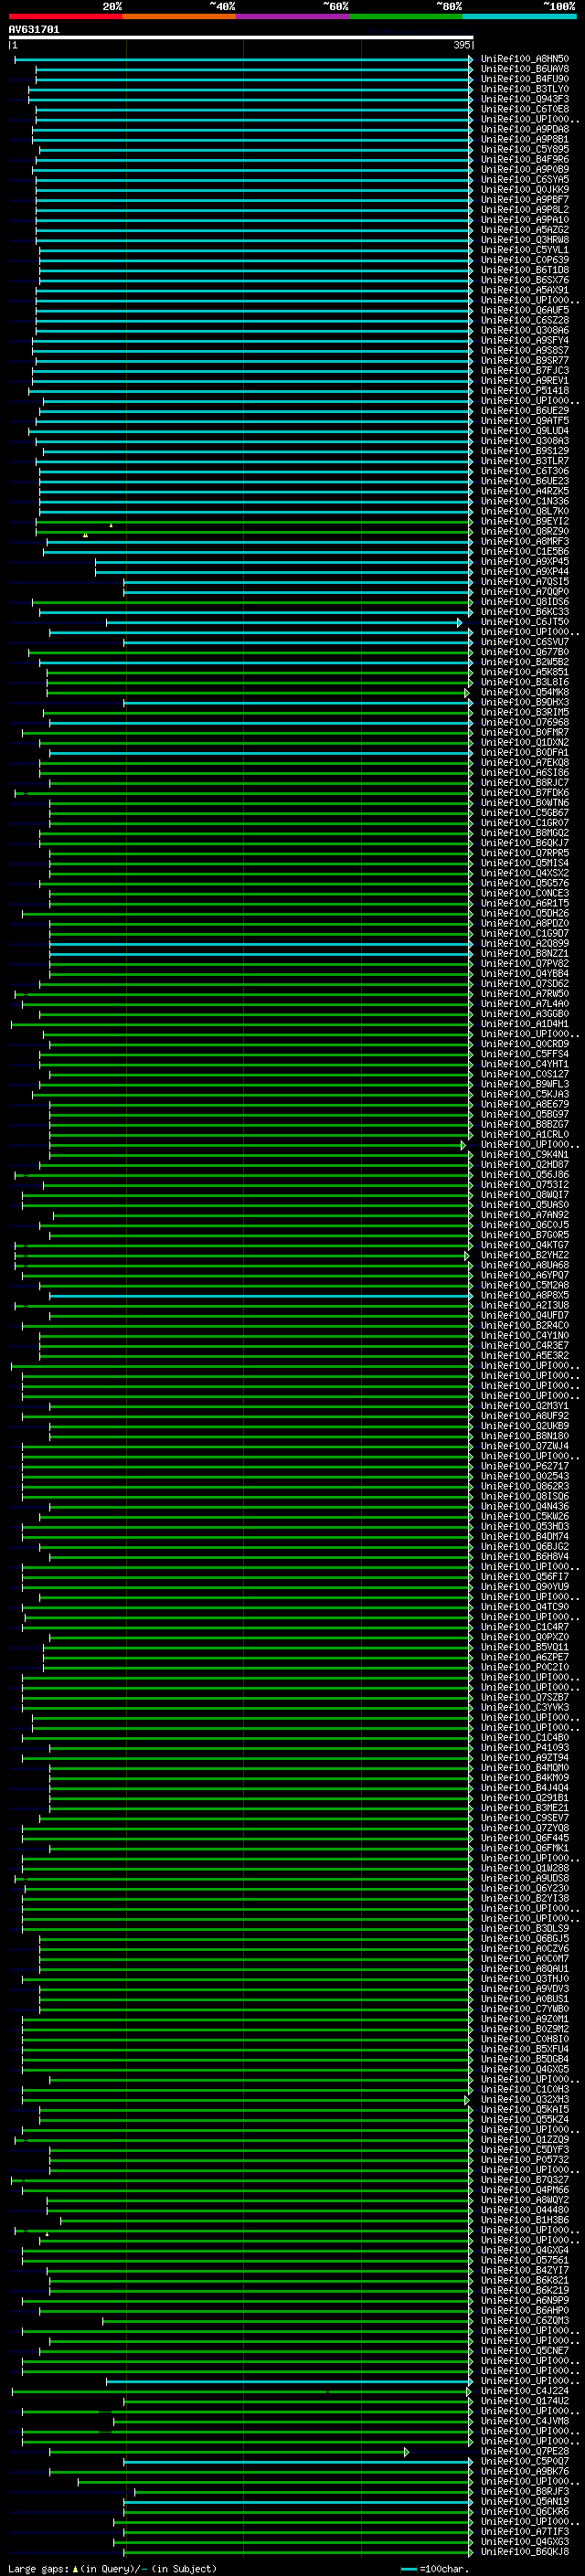Click the red ~20% identity legend segment
The image size is (585, 2576).
pyautogui.click(x=65, y=16)
